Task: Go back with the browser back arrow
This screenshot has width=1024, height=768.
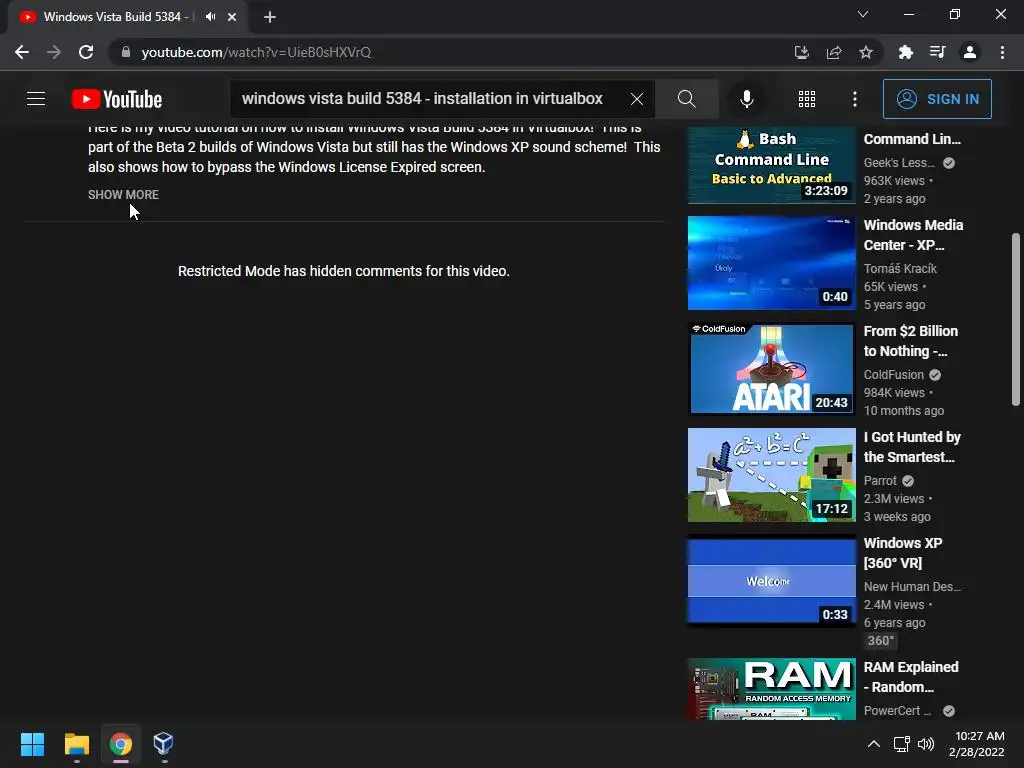Action: [x=22, y=52]
